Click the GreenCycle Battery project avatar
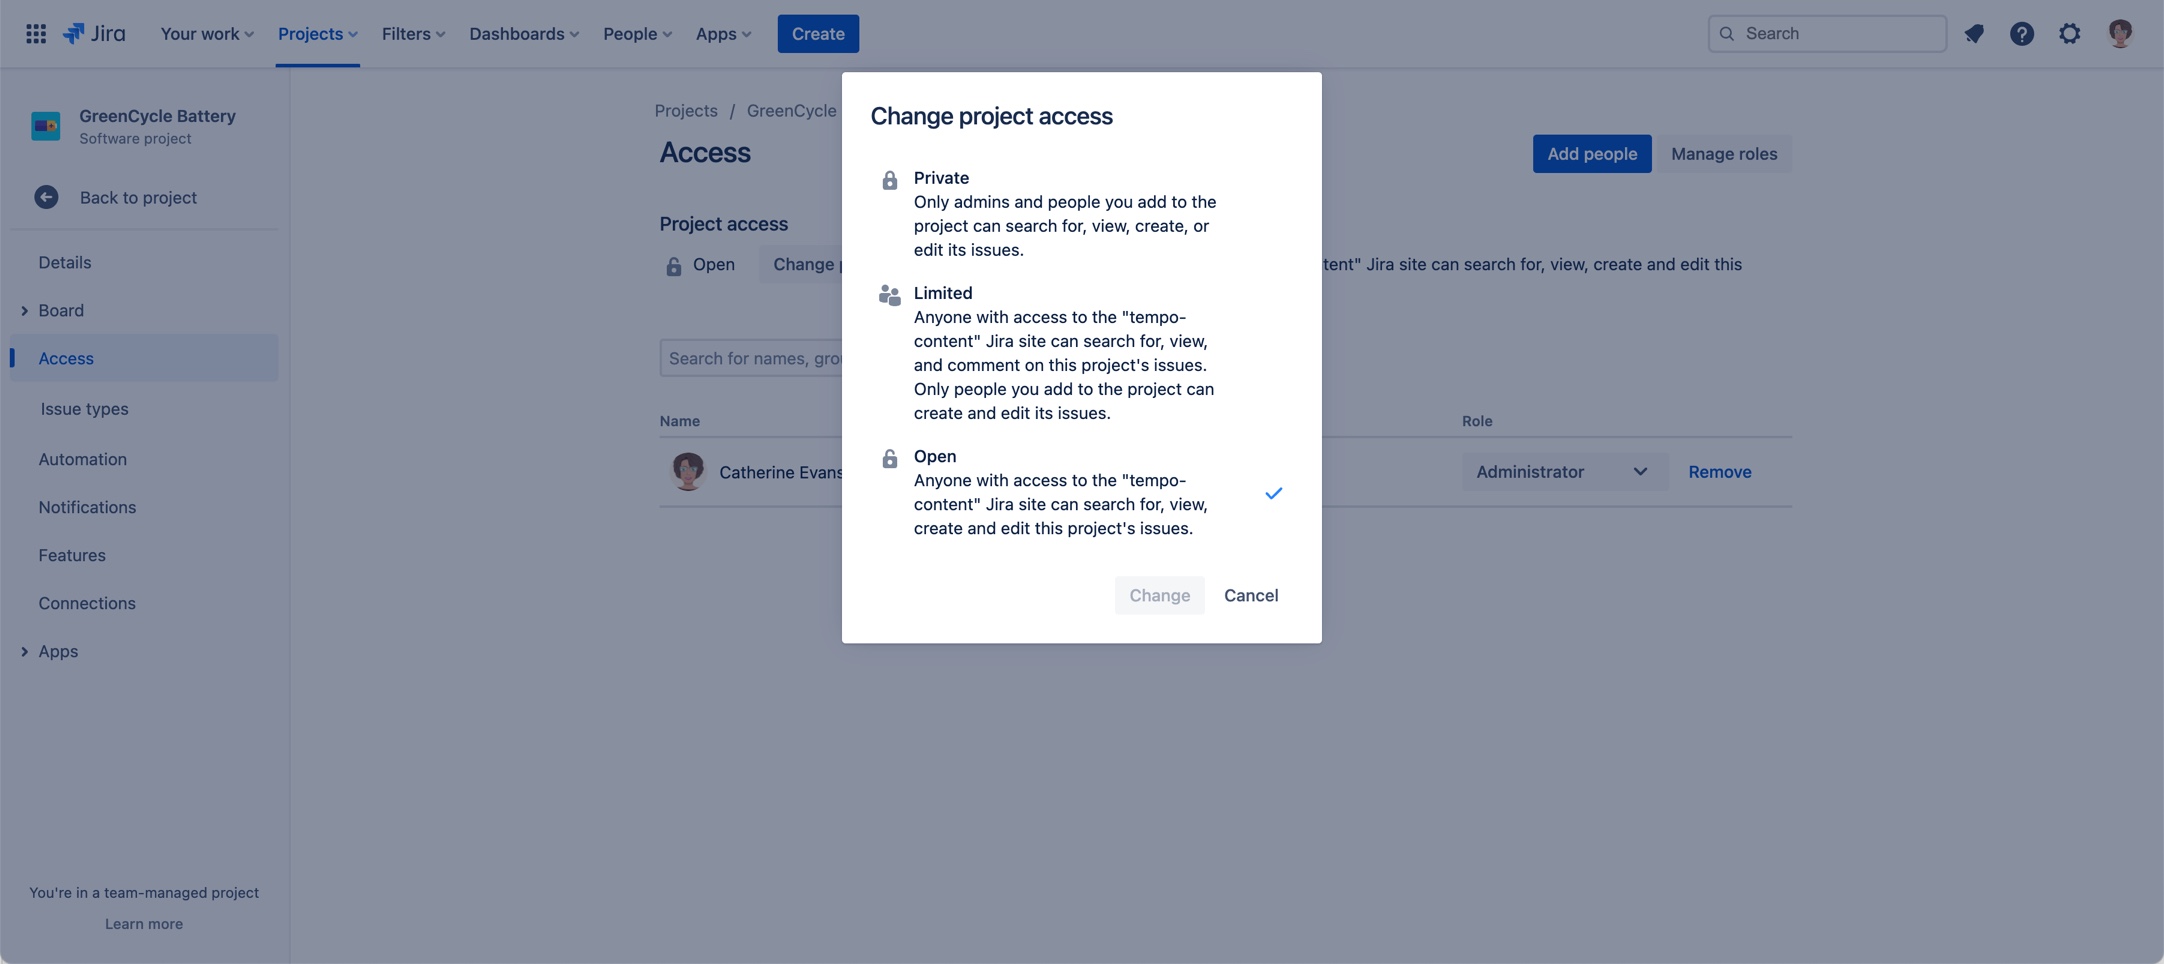The image size is (2164, 964). pyautogui.click(x=46, y=126)
